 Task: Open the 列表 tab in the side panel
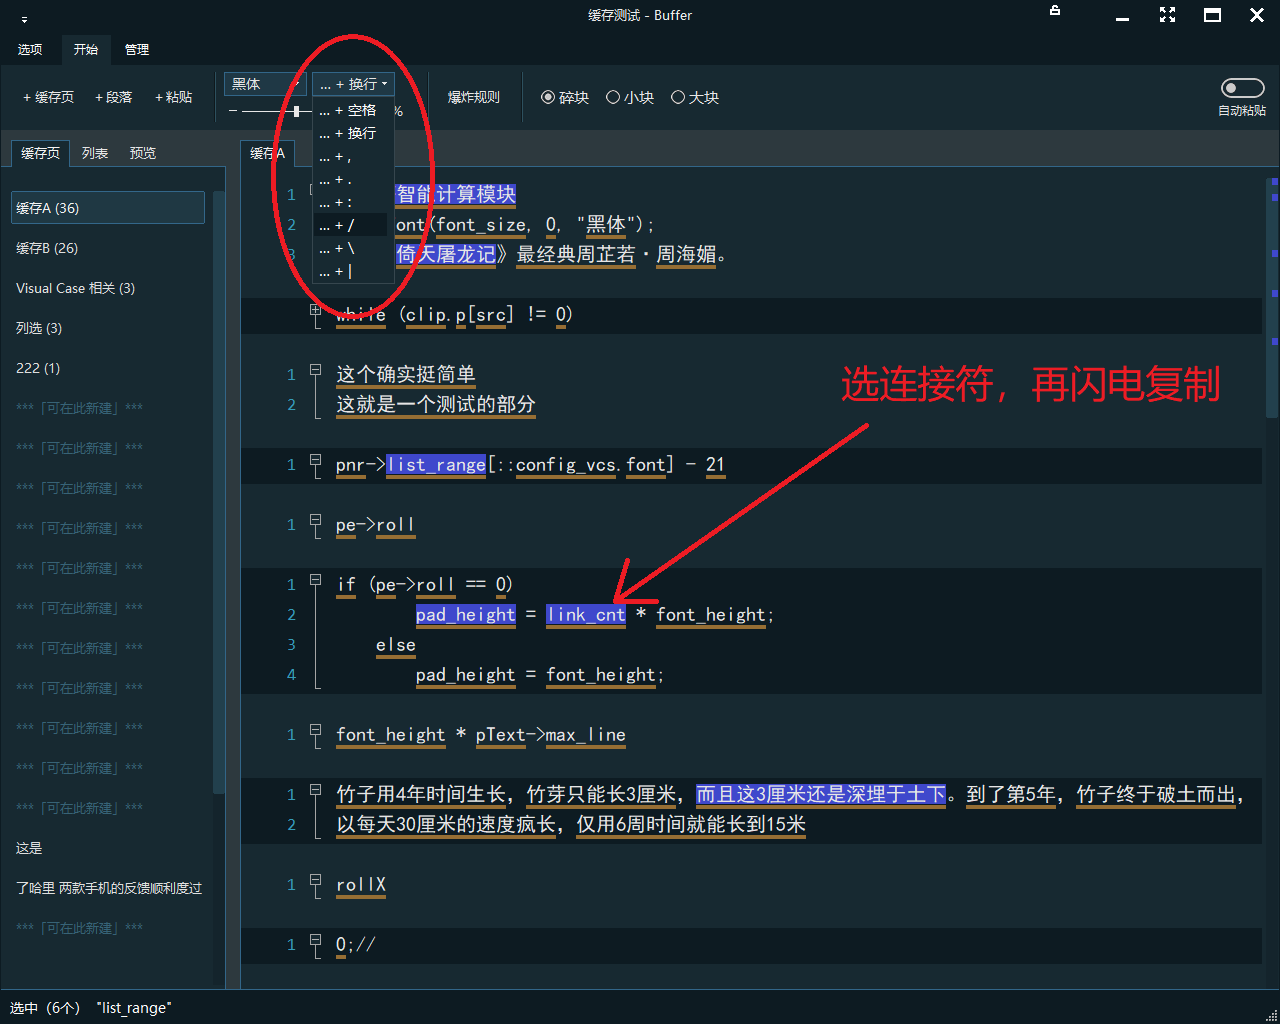(95, 153)
